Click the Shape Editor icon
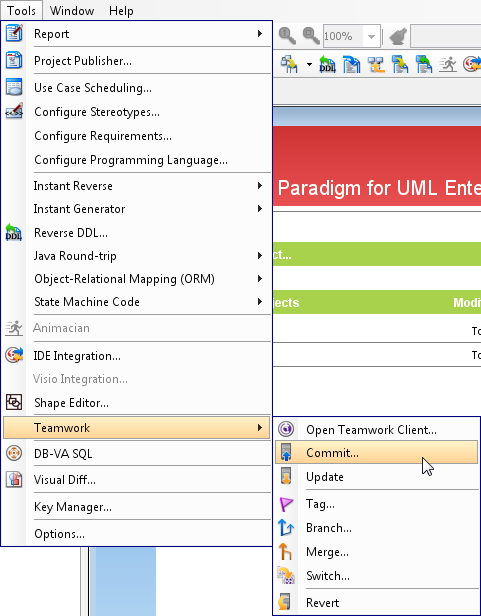 click(x=14, y=402)
